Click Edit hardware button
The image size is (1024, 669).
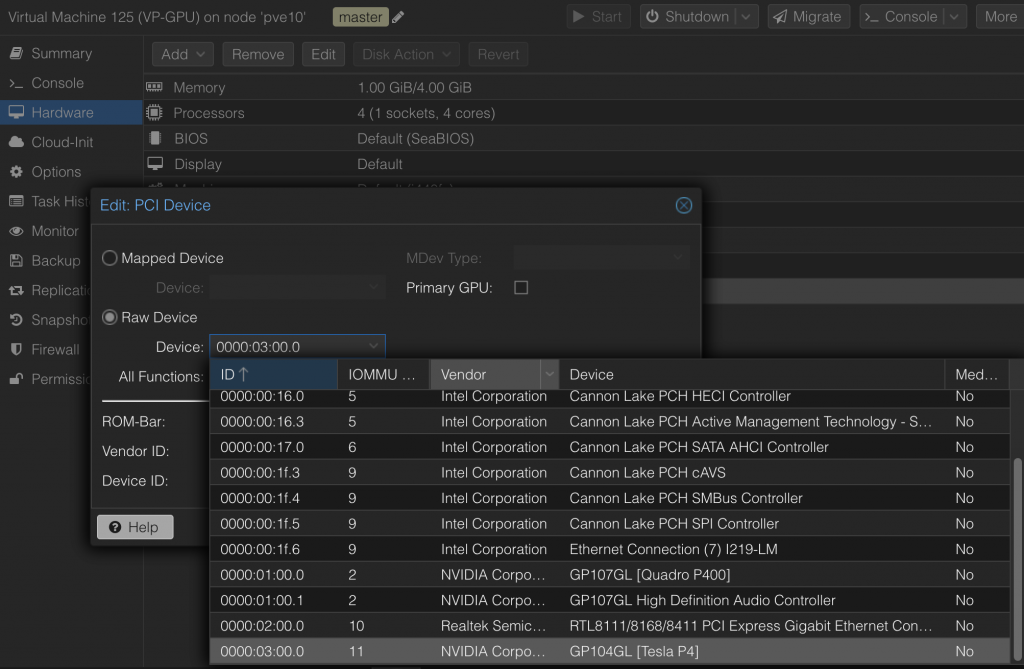(323, 54)
